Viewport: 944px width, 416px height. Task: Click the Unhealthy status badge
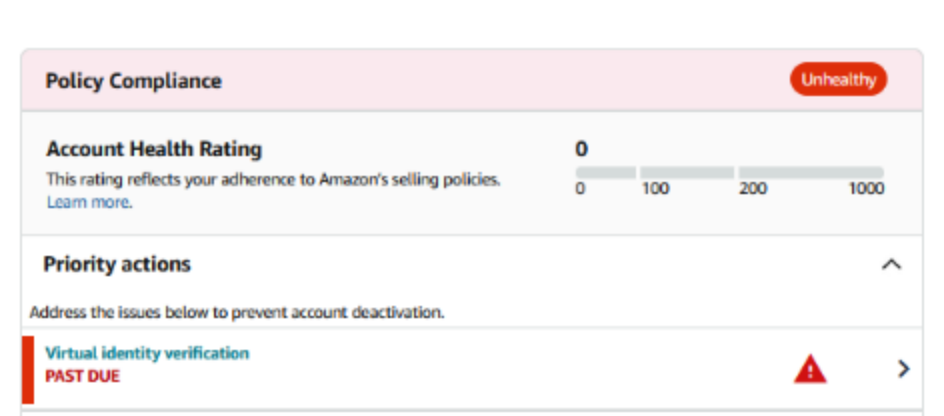[x=838, y=79]
